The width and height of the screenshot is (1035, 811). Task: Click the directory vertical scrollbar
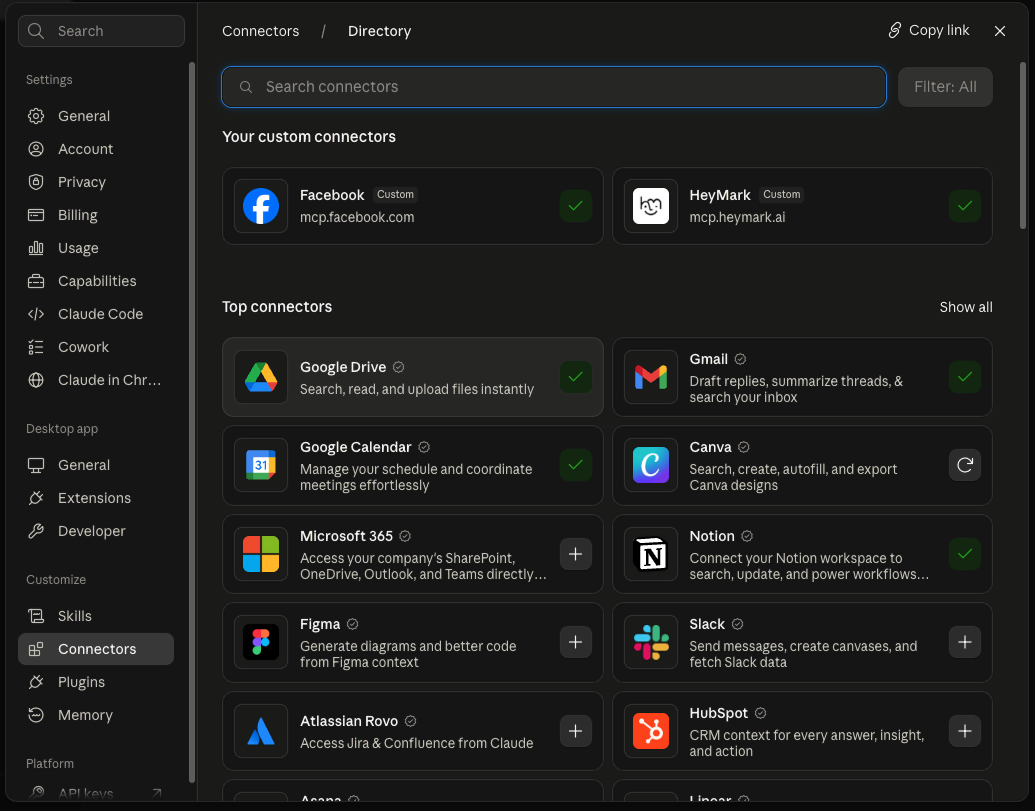click(x=1023, y=145)
